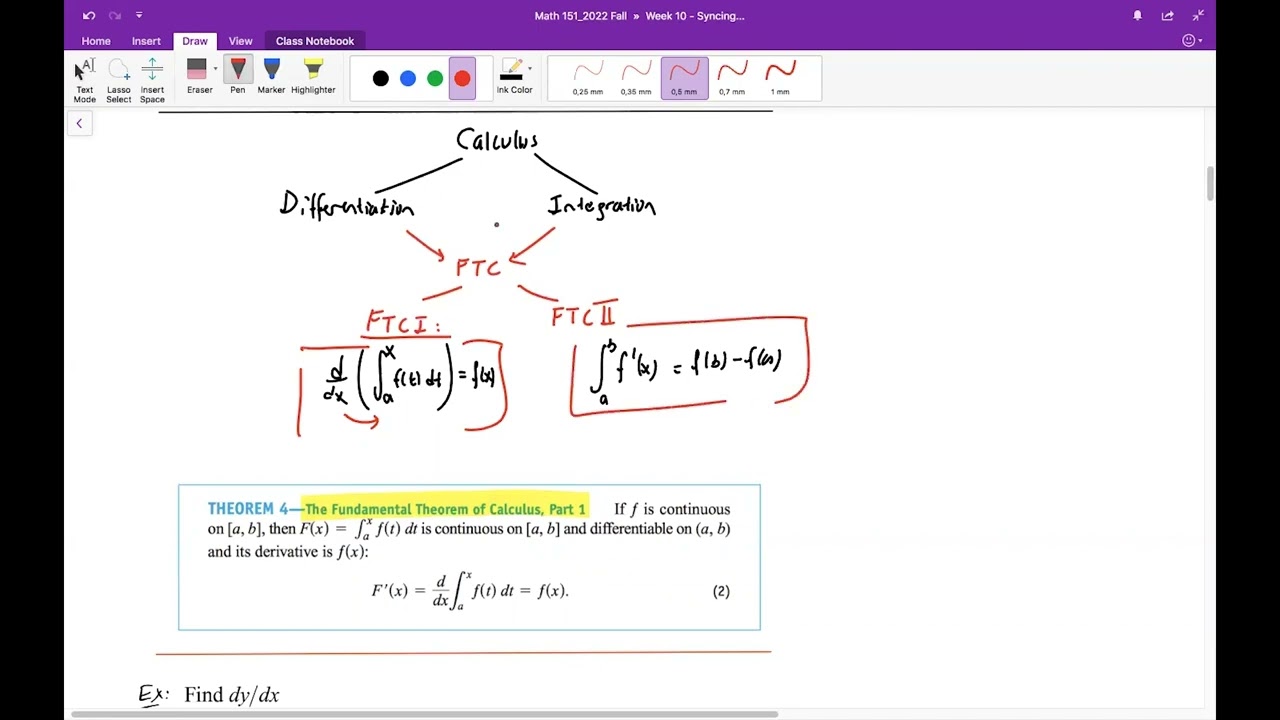
Task: Select the Draw ribbon tab
Action: tap(195, 41)
